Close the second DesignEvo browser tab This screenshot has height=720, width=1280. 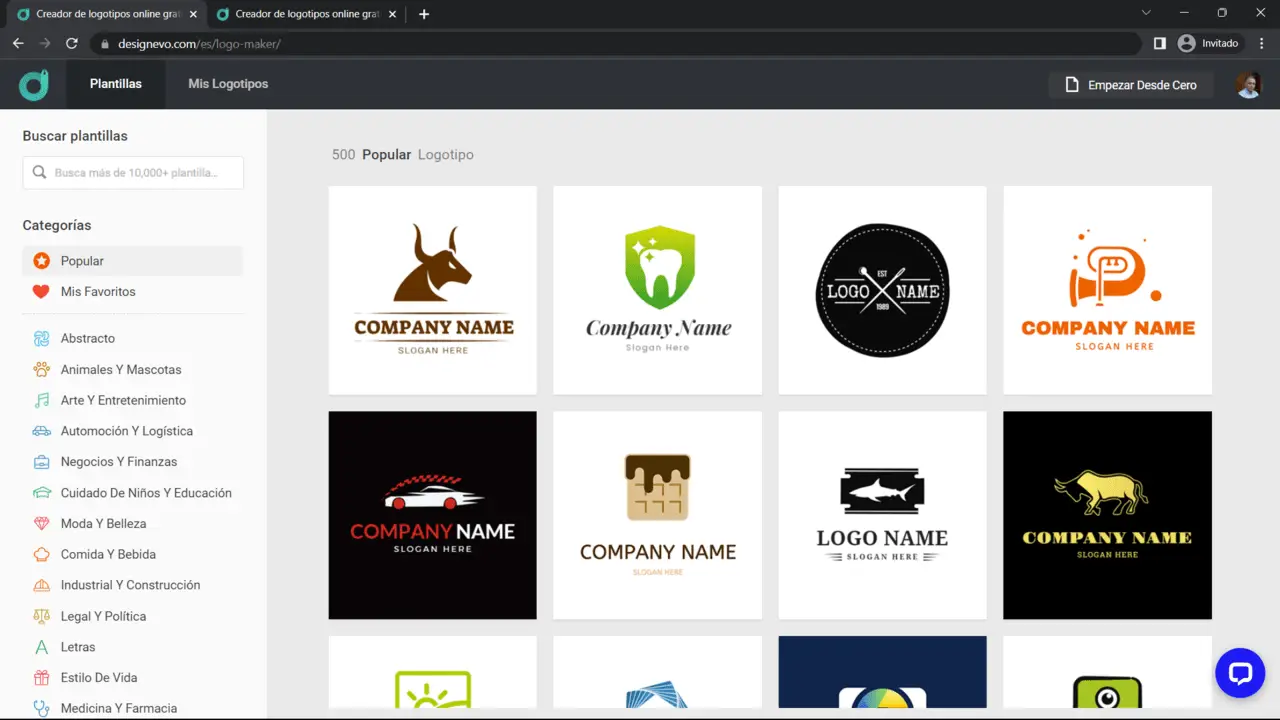(x=392, y=14)
